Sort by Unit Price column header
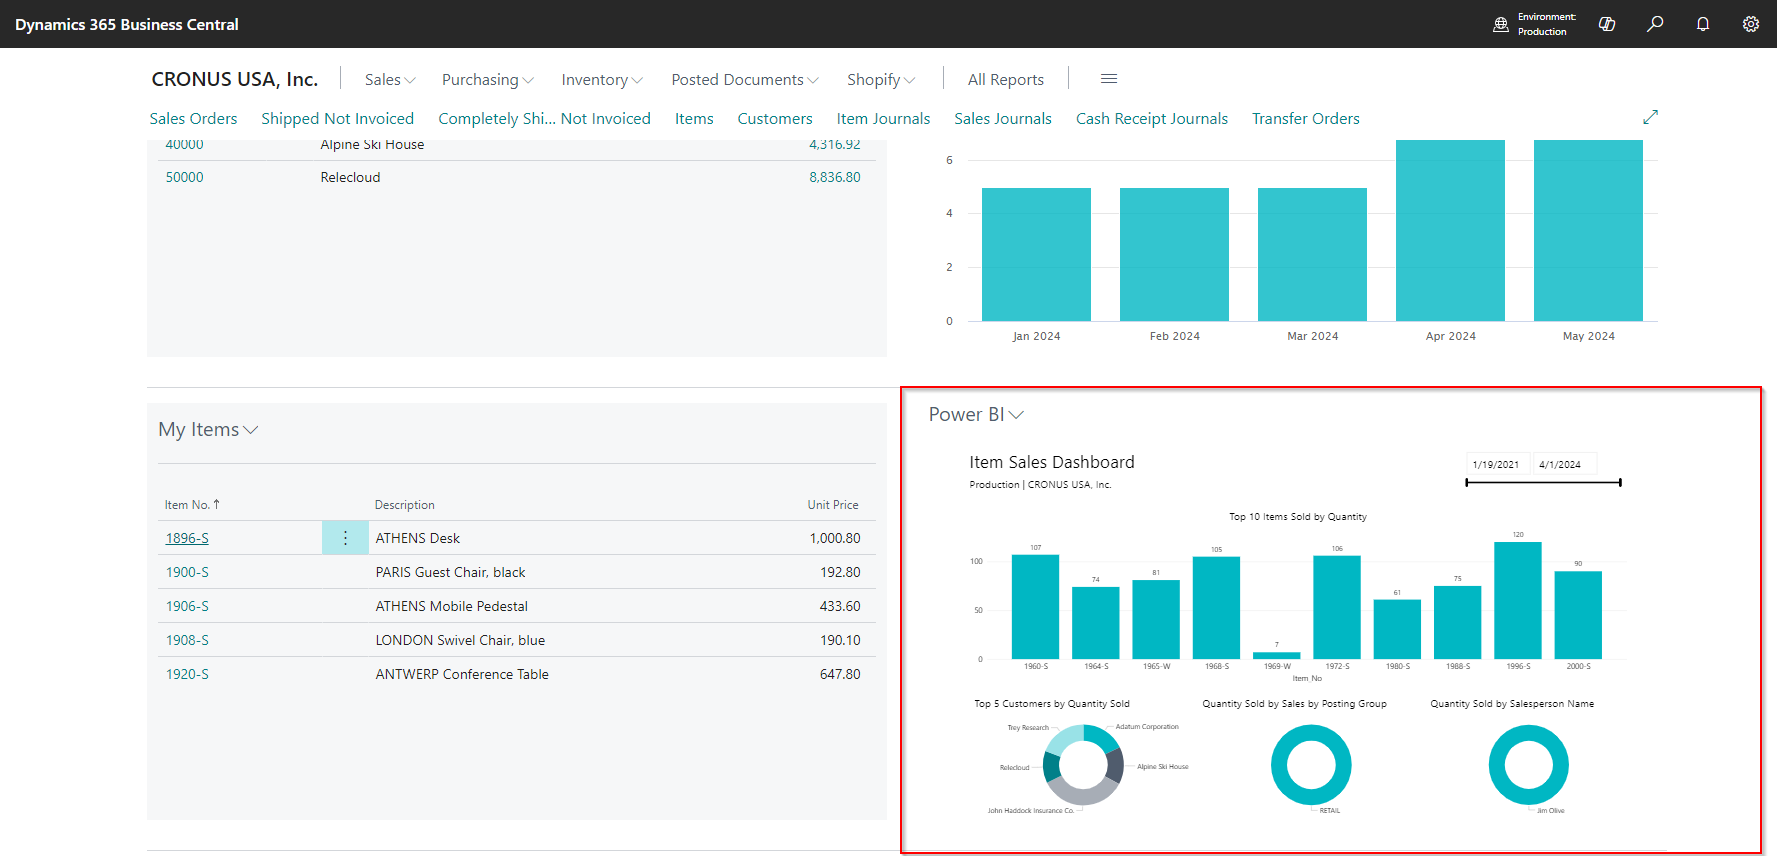Image resolution: width=1777 pixels, height=856 pixels. pos(833,505)
